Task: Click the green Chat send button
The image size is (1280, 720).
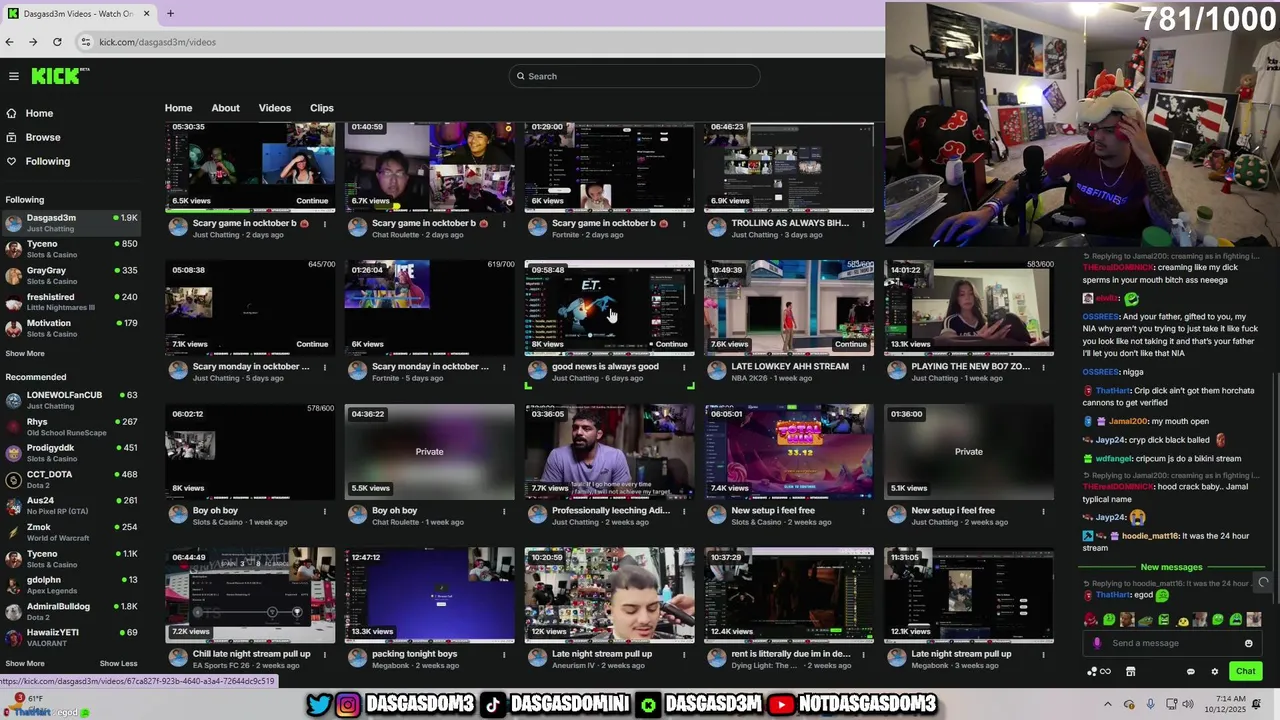Action: pyautogui.click(x=1245, y=671)
